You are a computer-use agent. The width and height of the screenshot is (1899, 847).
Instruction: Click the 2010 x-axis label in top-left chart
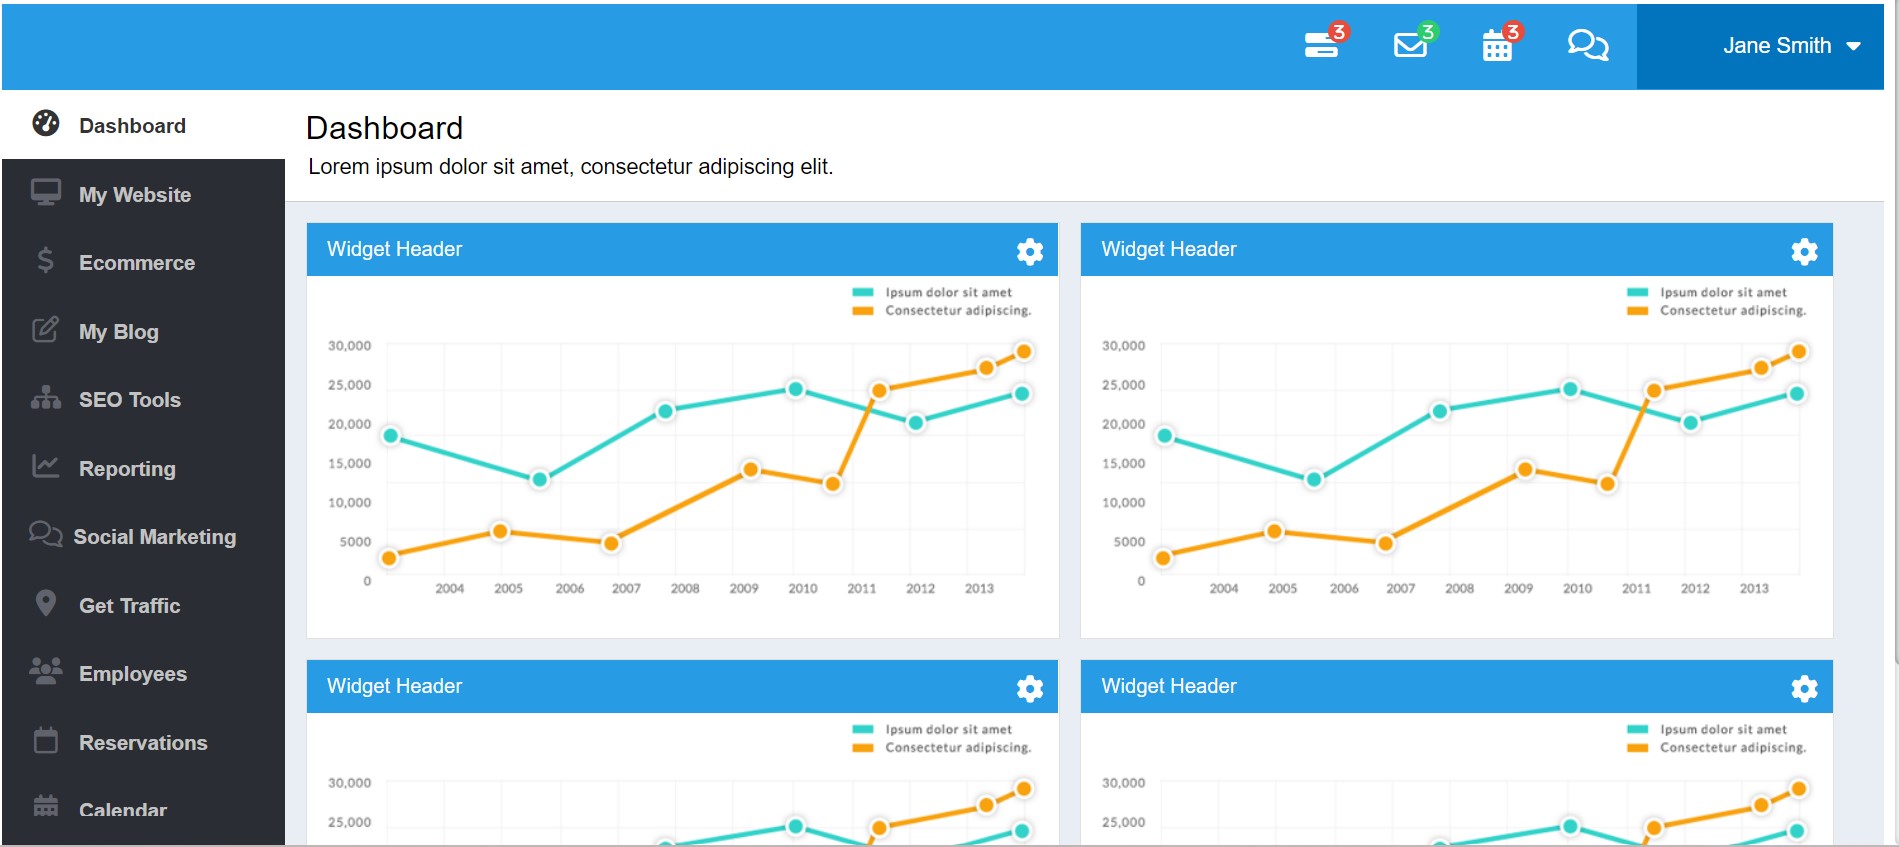click(x=803, y=588)
